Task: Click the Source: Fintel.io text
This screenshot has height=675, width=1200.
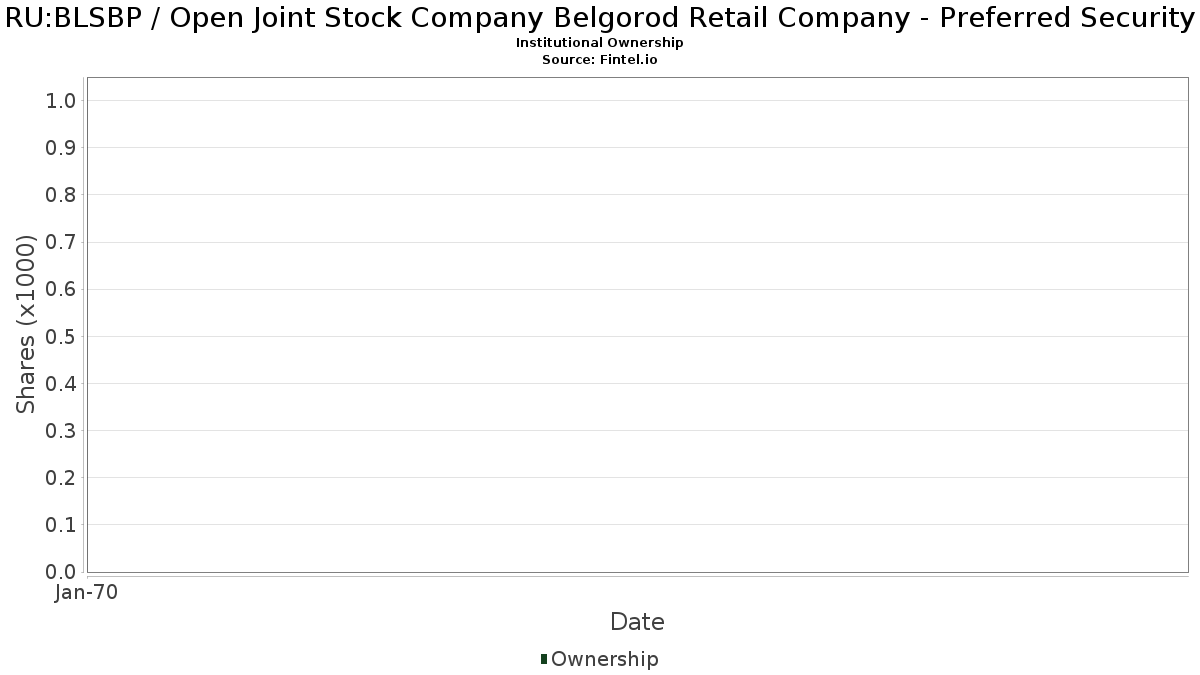Action: (600, 60)
